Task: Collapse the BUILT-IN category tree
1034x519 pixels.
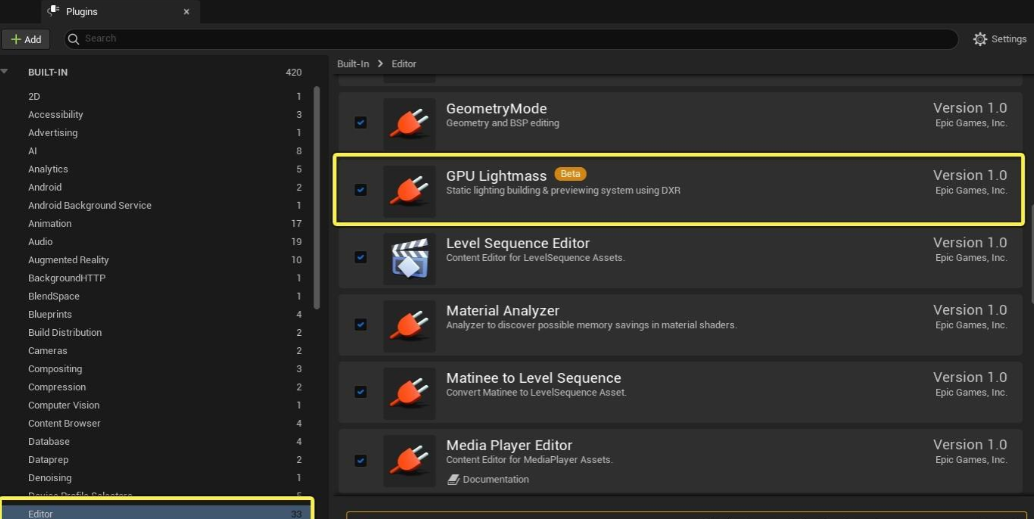Action: point(6,72)
